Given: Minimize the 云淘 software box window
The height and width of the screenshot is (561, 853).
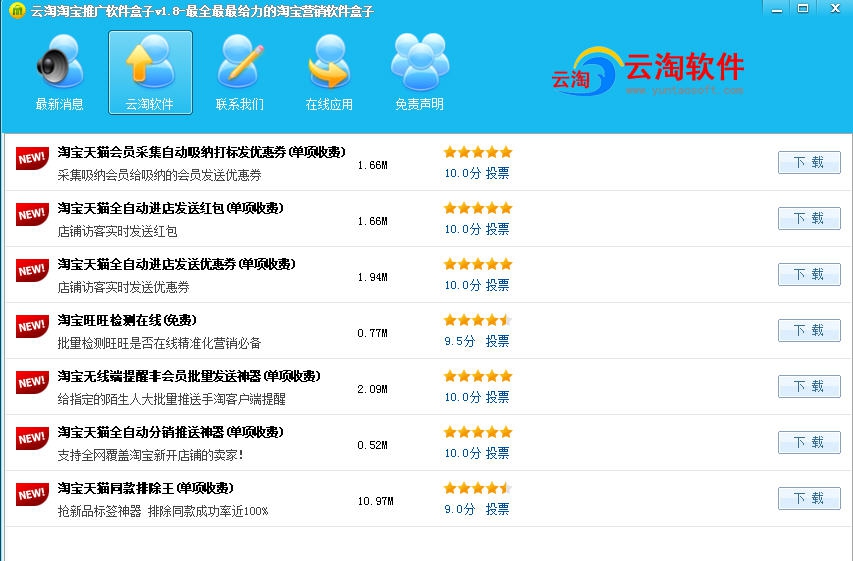Looking at the screenshot, I should coord(777,9).
